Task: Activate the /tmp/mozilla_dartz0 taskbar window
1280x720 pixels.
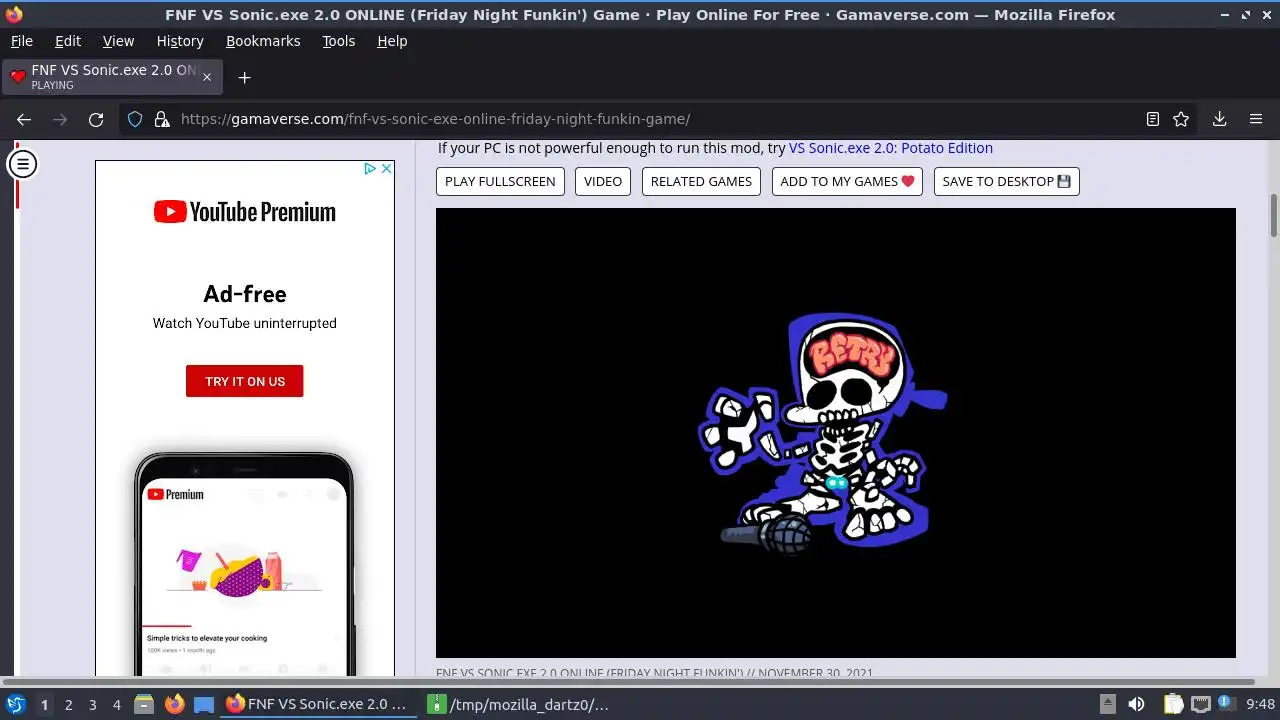Action: pyautogui.click(x=520, y=704)
